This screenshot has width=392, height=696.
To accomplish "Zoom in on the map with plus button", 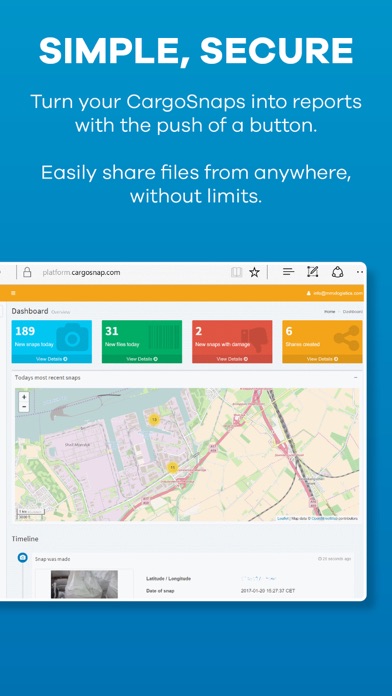I will pyautogui.click(x=24, y=397).
